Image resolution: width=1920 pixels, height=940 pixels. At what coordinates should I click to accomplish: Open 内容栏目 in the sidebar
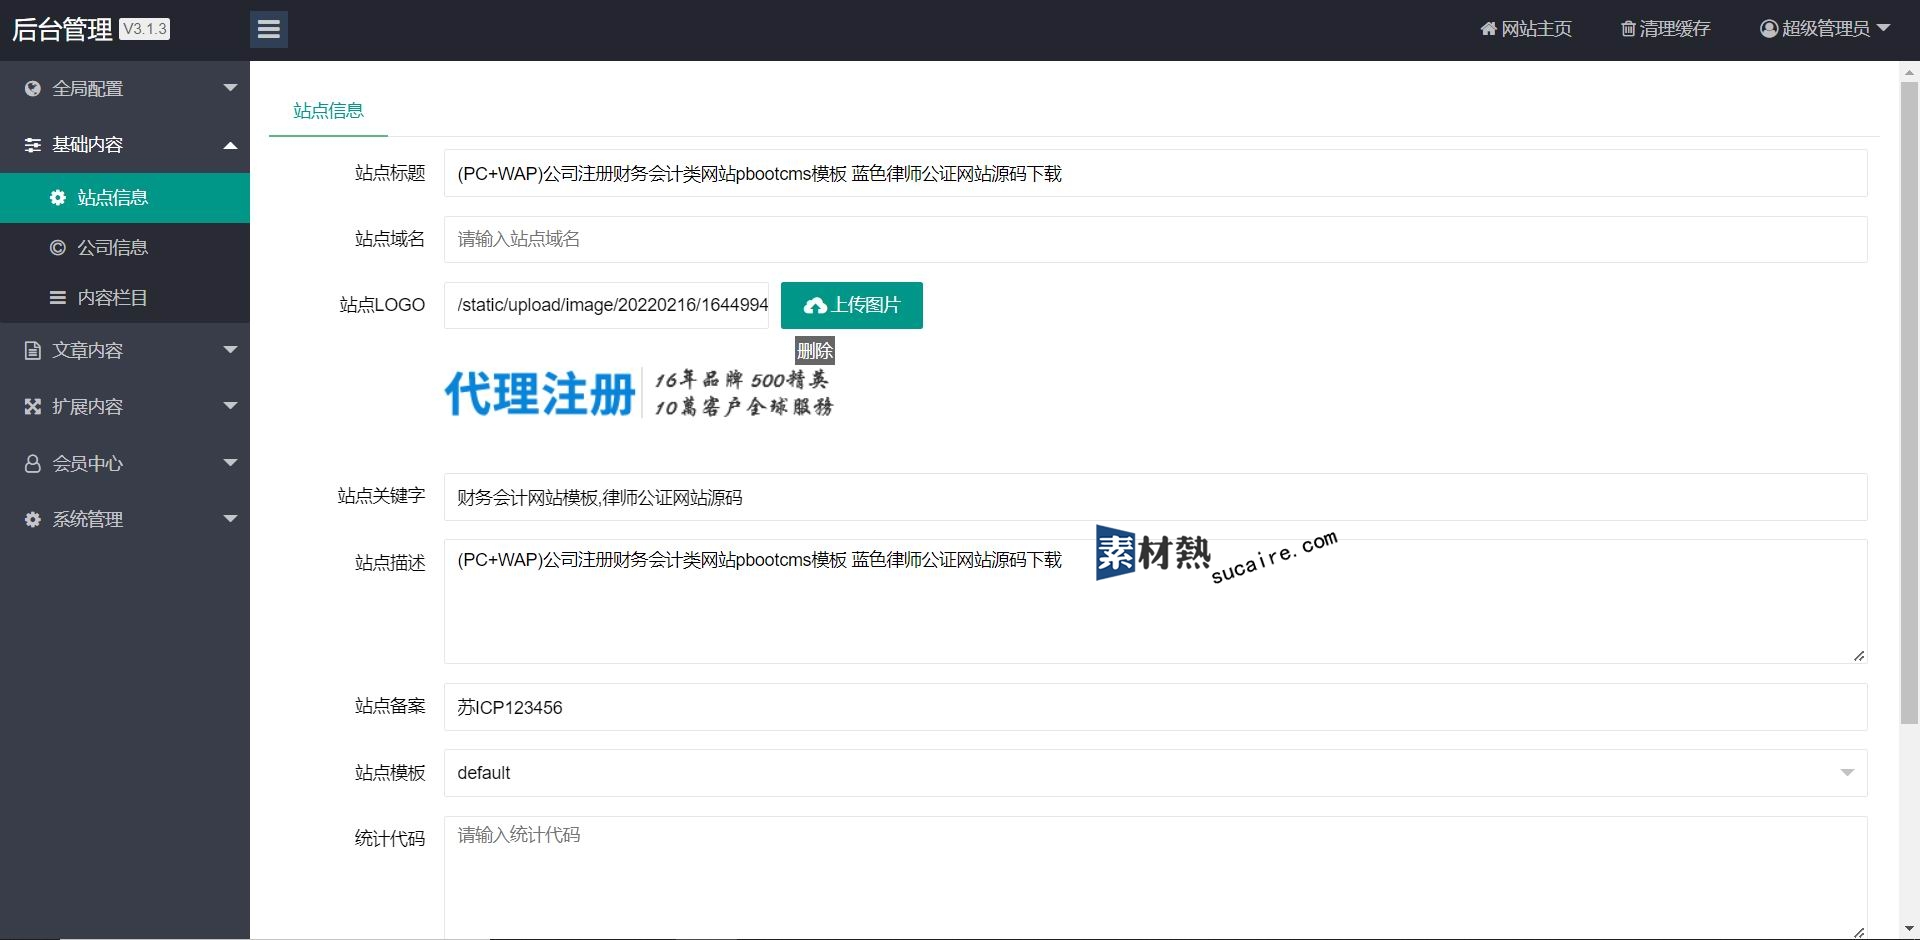click(112, 298)
